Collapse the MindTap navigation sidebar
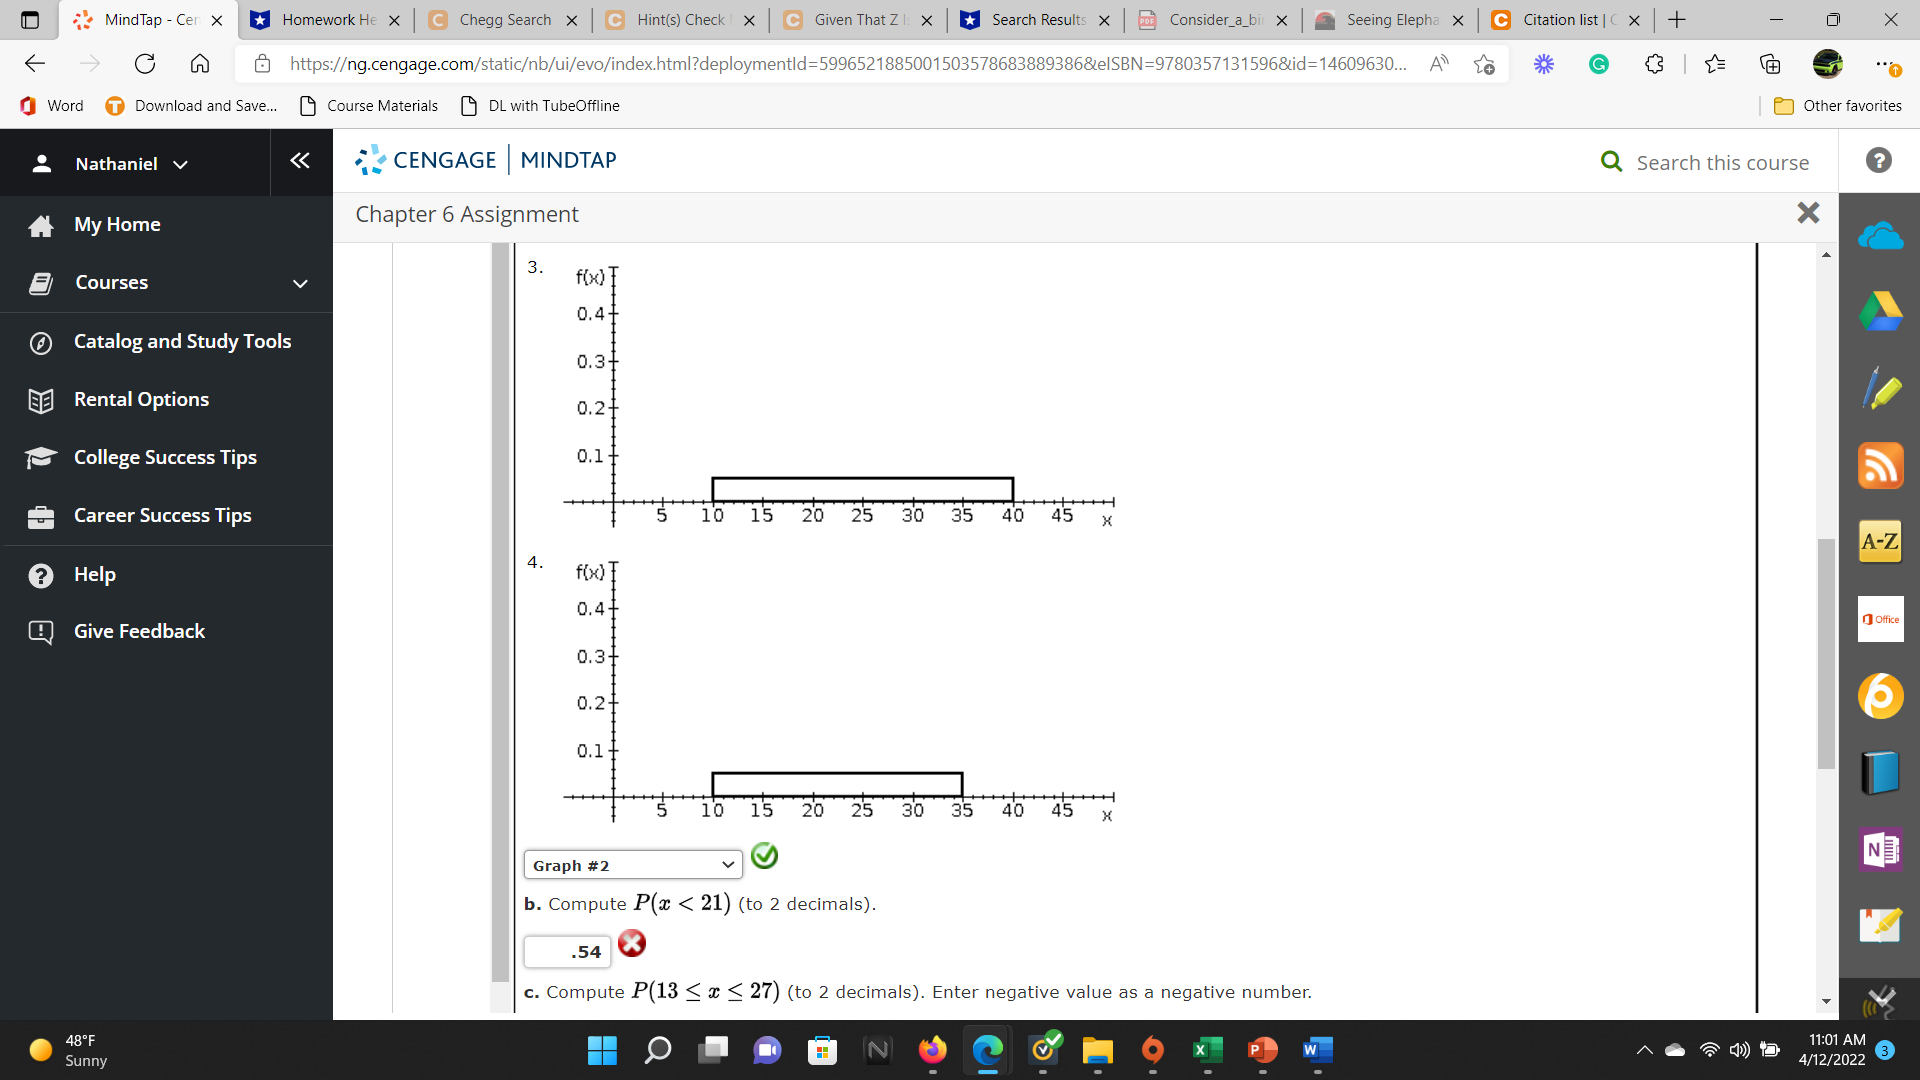 click(299, 160)
